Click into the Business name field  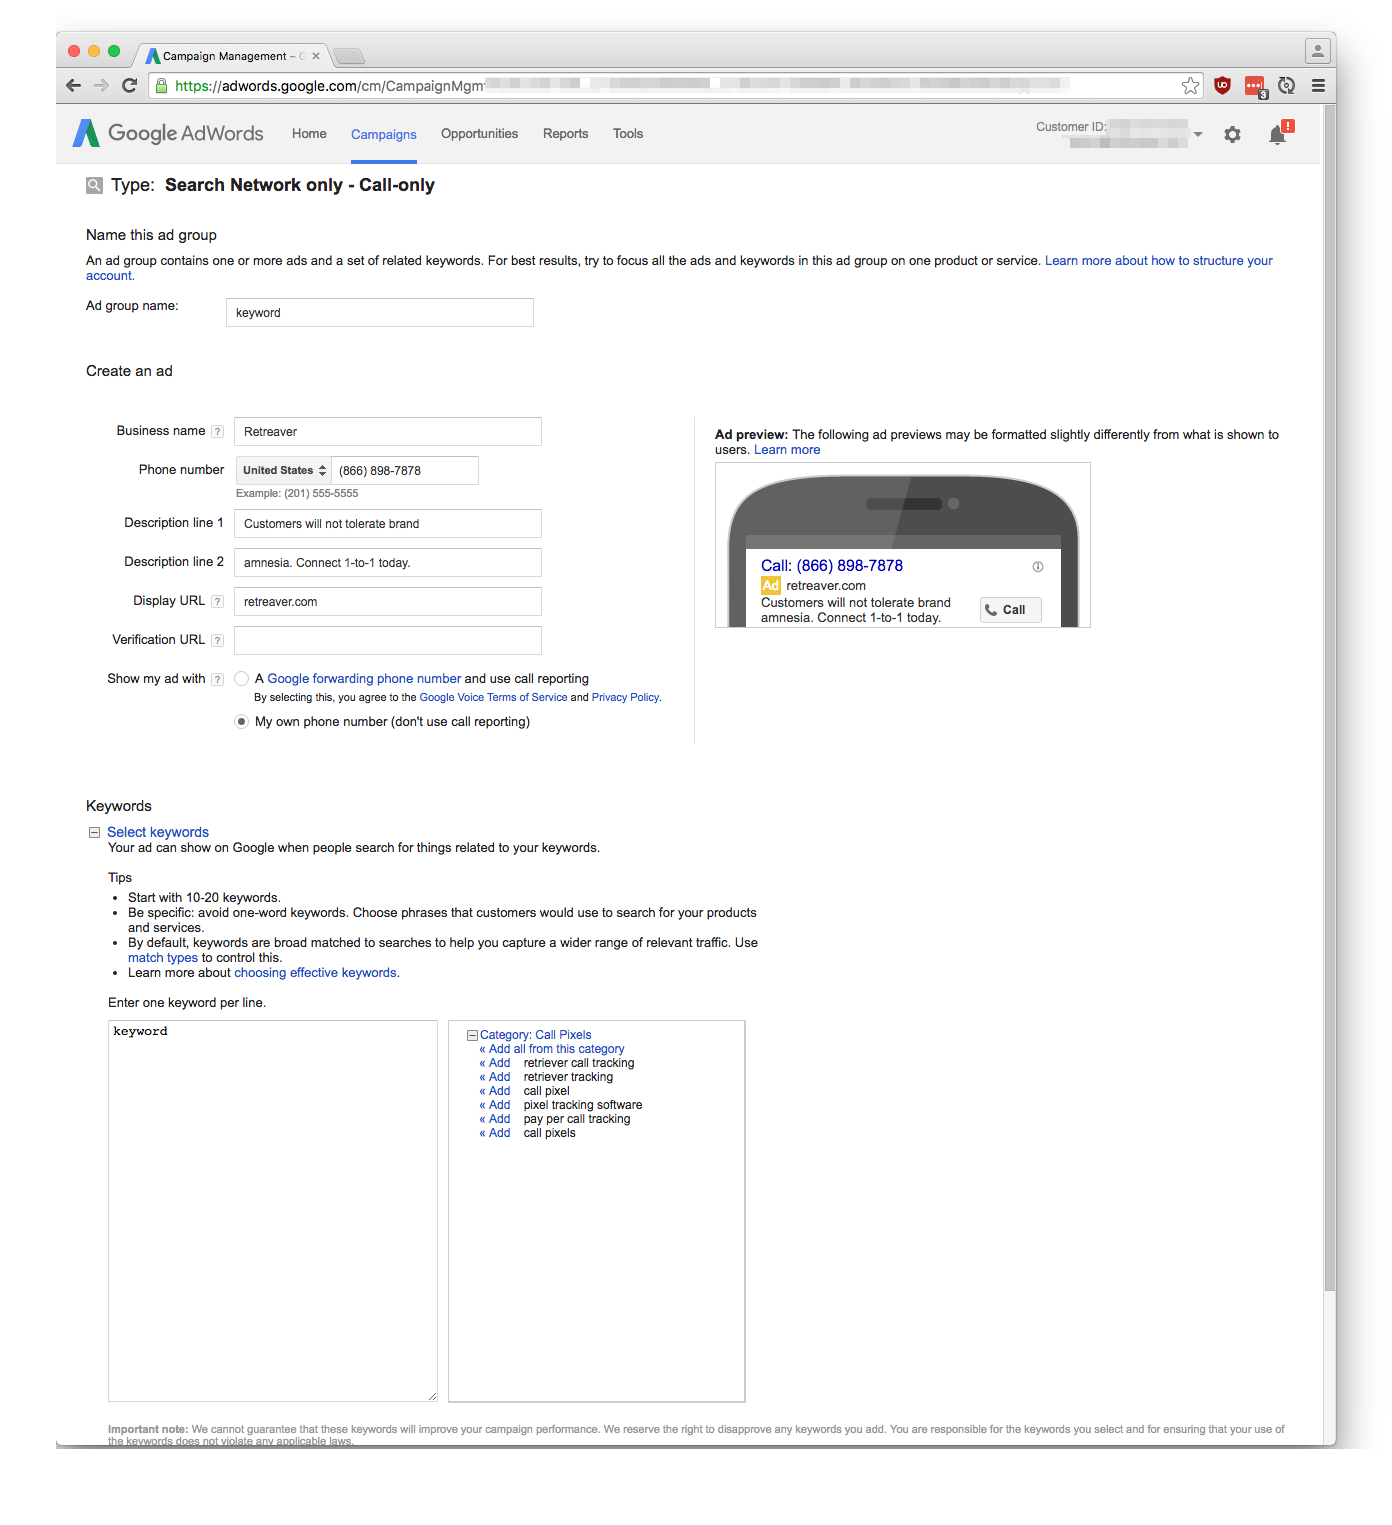pyautogui.click(x=388, y=432)
